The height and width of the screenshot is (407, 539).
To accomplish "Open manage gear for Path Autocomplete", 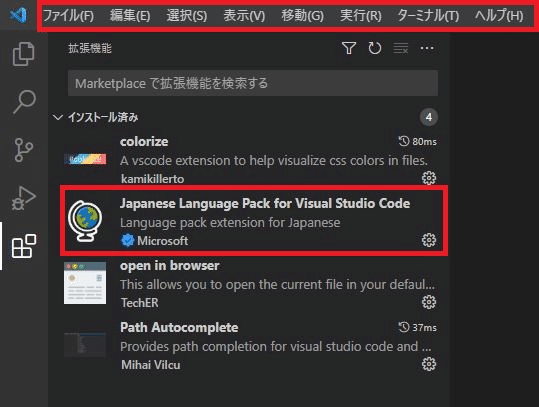I will [429, 364].
